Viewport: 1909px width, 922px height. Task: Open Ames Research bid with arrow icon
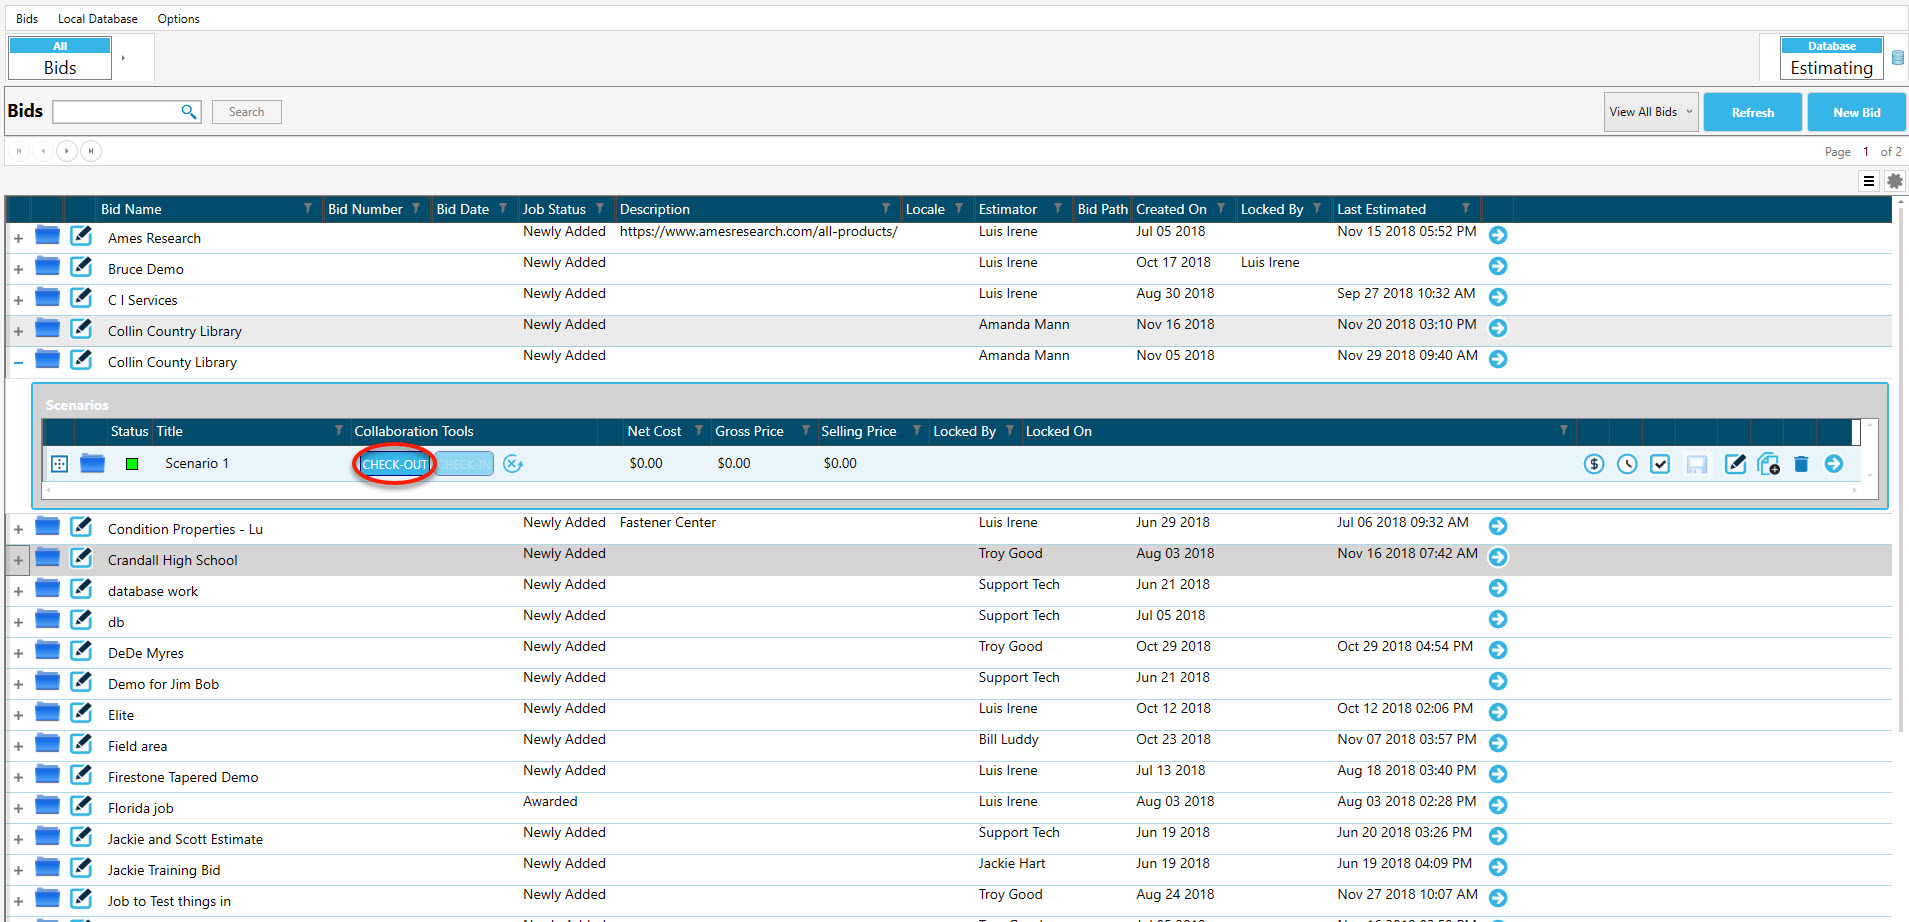[1498, 235]
